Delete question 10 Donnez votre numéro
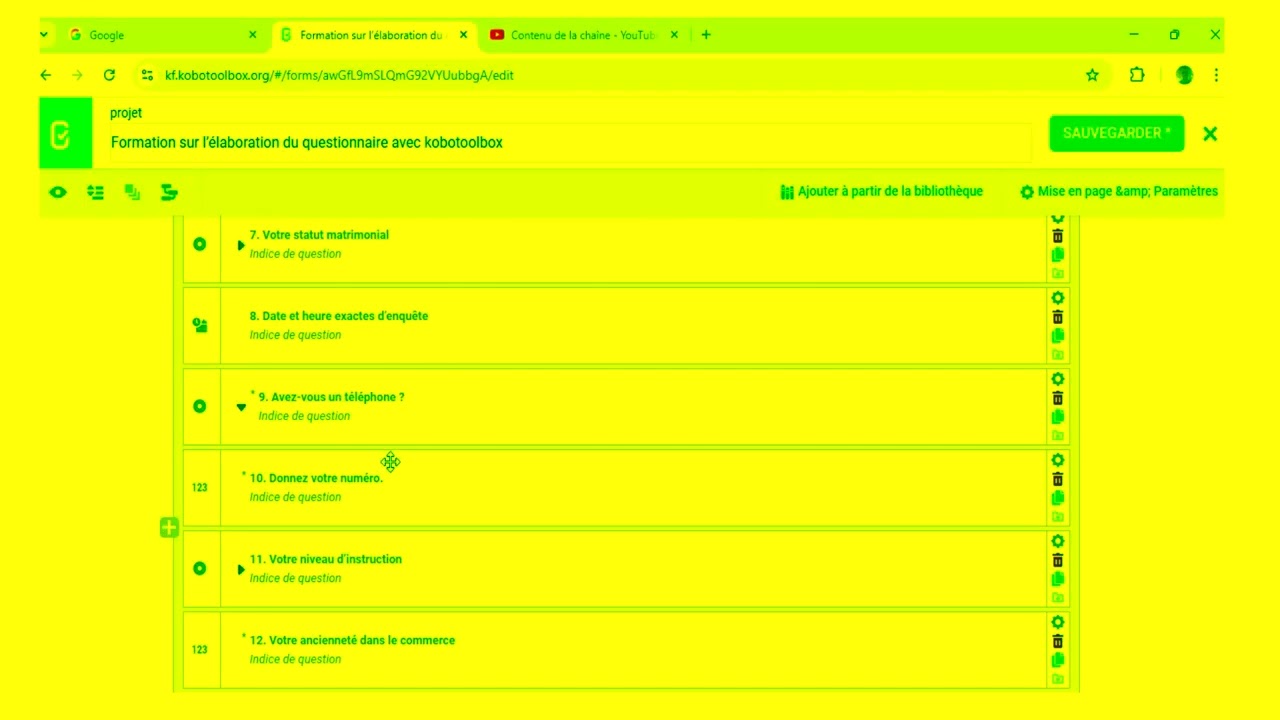Viewport: 1280px width, 720px height. (x=1058, y=479)
